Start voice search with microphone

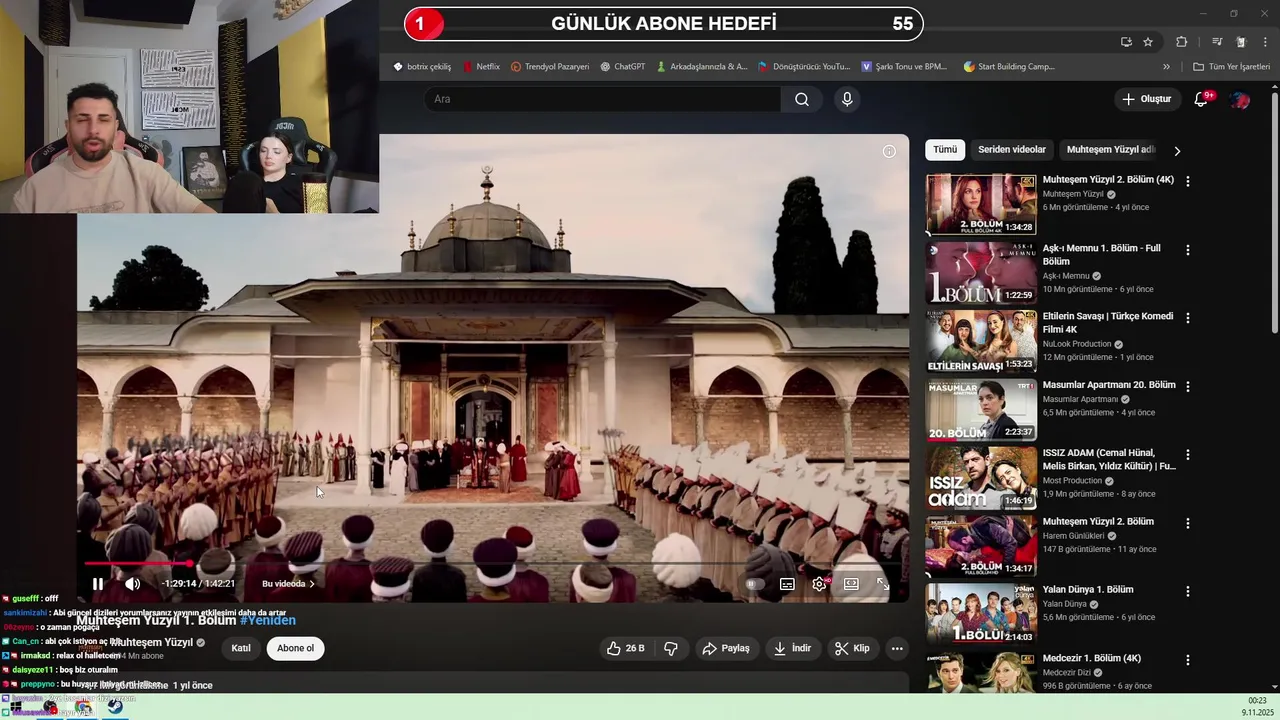click(847, 99)
